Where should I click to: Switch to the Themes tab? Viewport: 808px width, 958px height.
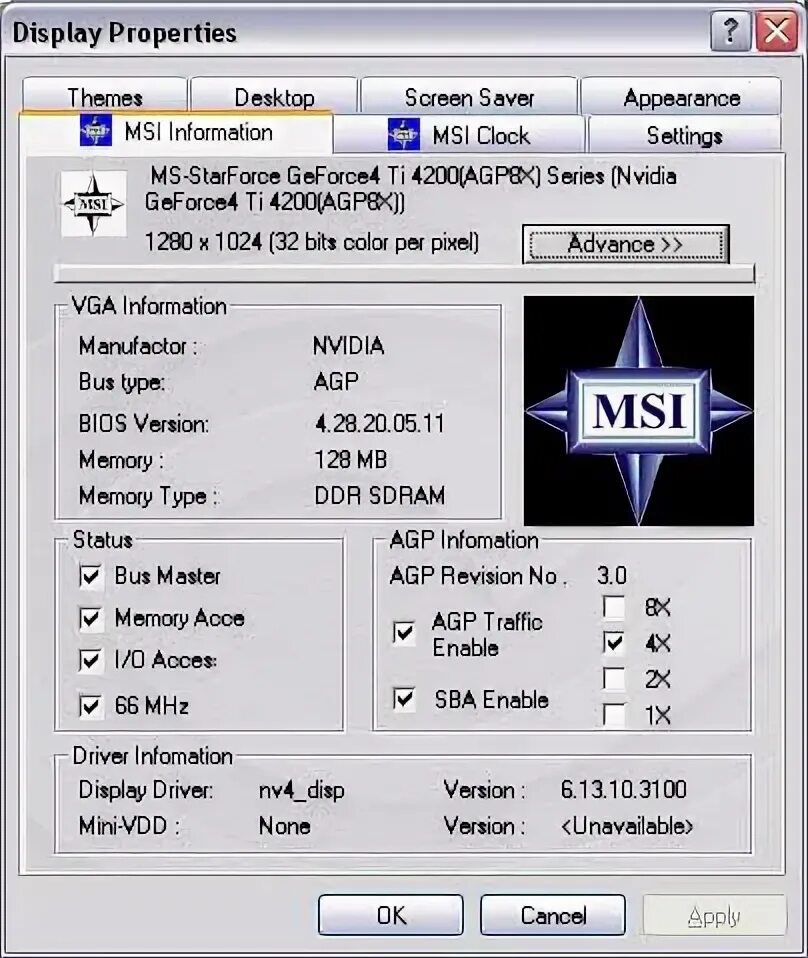105,97
